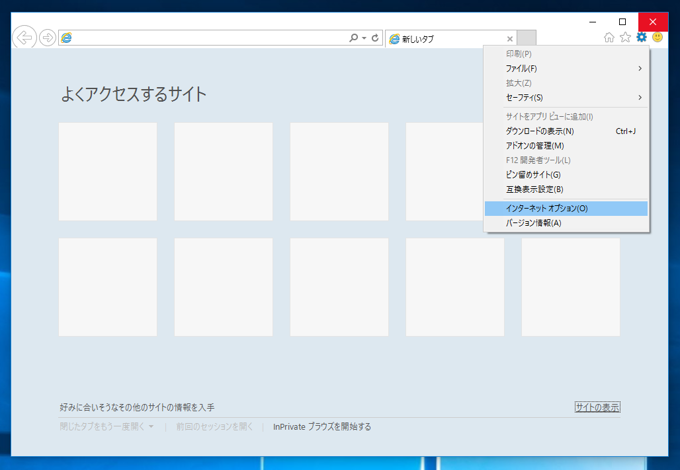Image resolution: width=680 pixels, height=470 pixels.
Task: Open インターネット オプション(O)
Action: click(x=566, y=209)
